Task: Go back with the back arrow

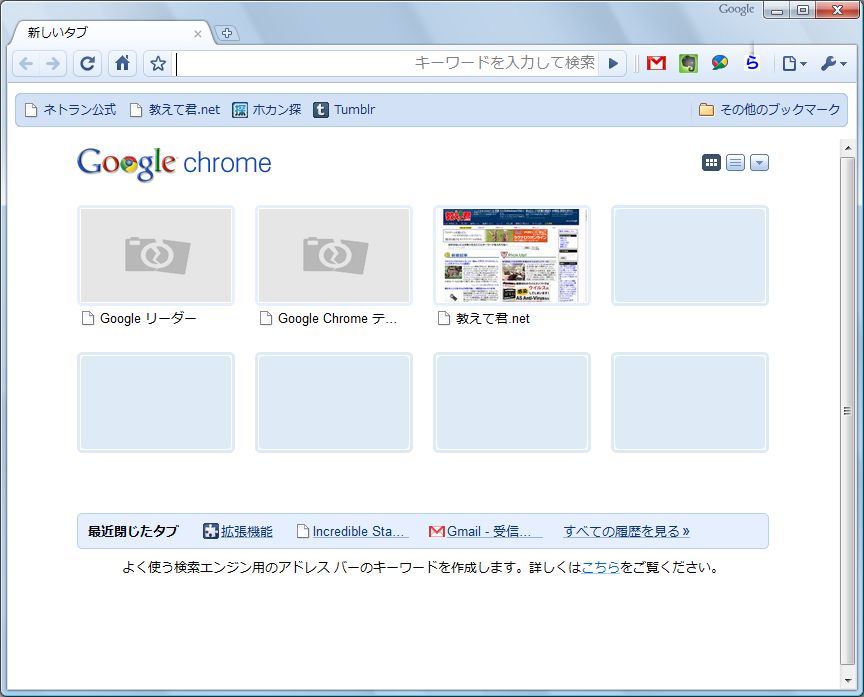Action: pos(26,64)
